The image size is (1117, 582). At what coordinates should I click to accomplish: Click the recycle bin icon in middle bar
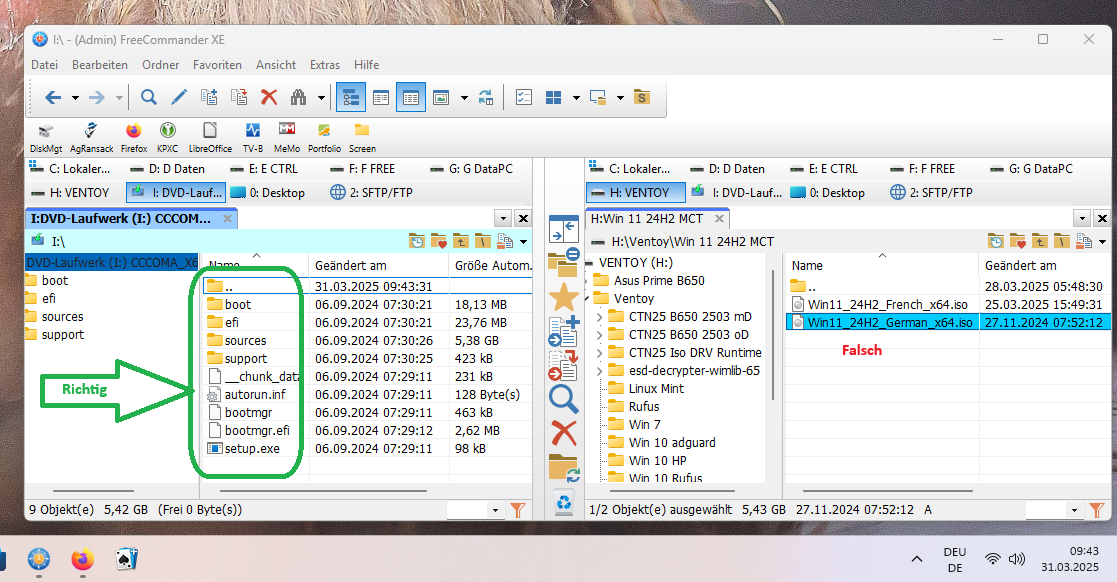[x=563, y=503]
